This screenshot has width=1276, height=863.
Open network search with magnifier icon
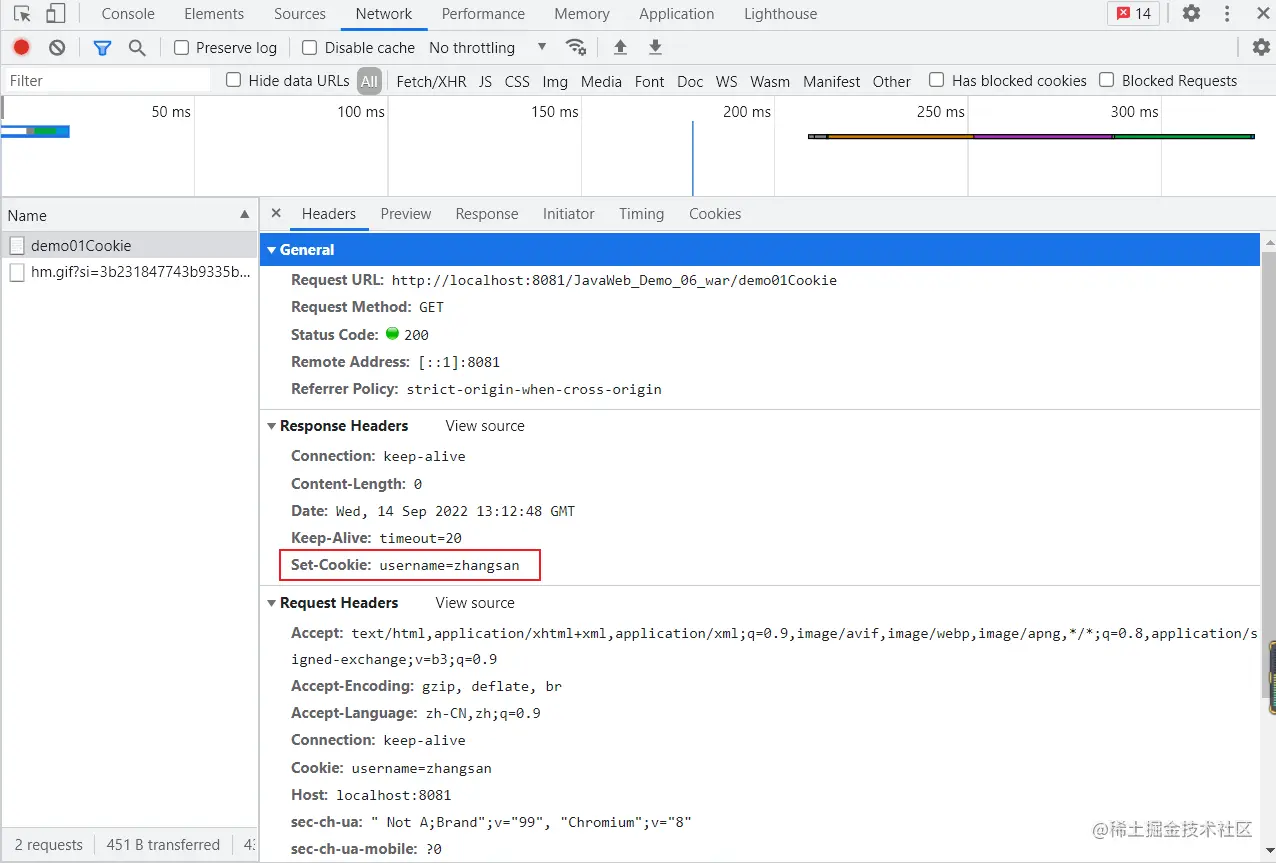(137, 47)
